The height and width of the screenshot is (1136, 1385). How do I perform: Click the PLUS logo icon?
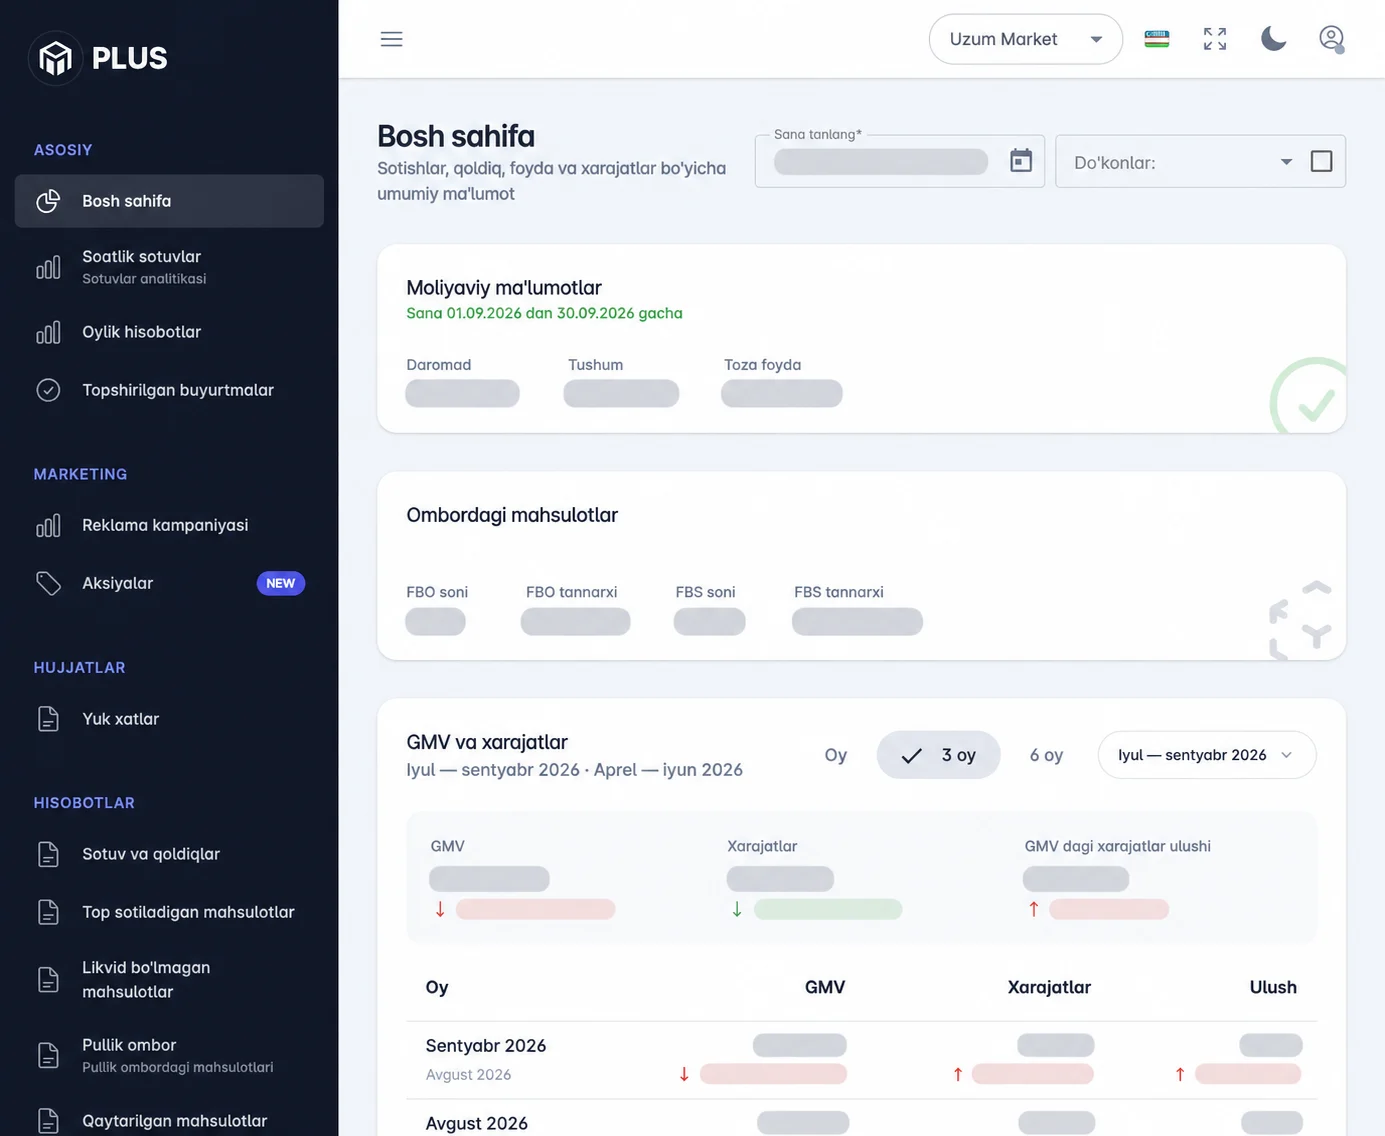tap(55, 58)
